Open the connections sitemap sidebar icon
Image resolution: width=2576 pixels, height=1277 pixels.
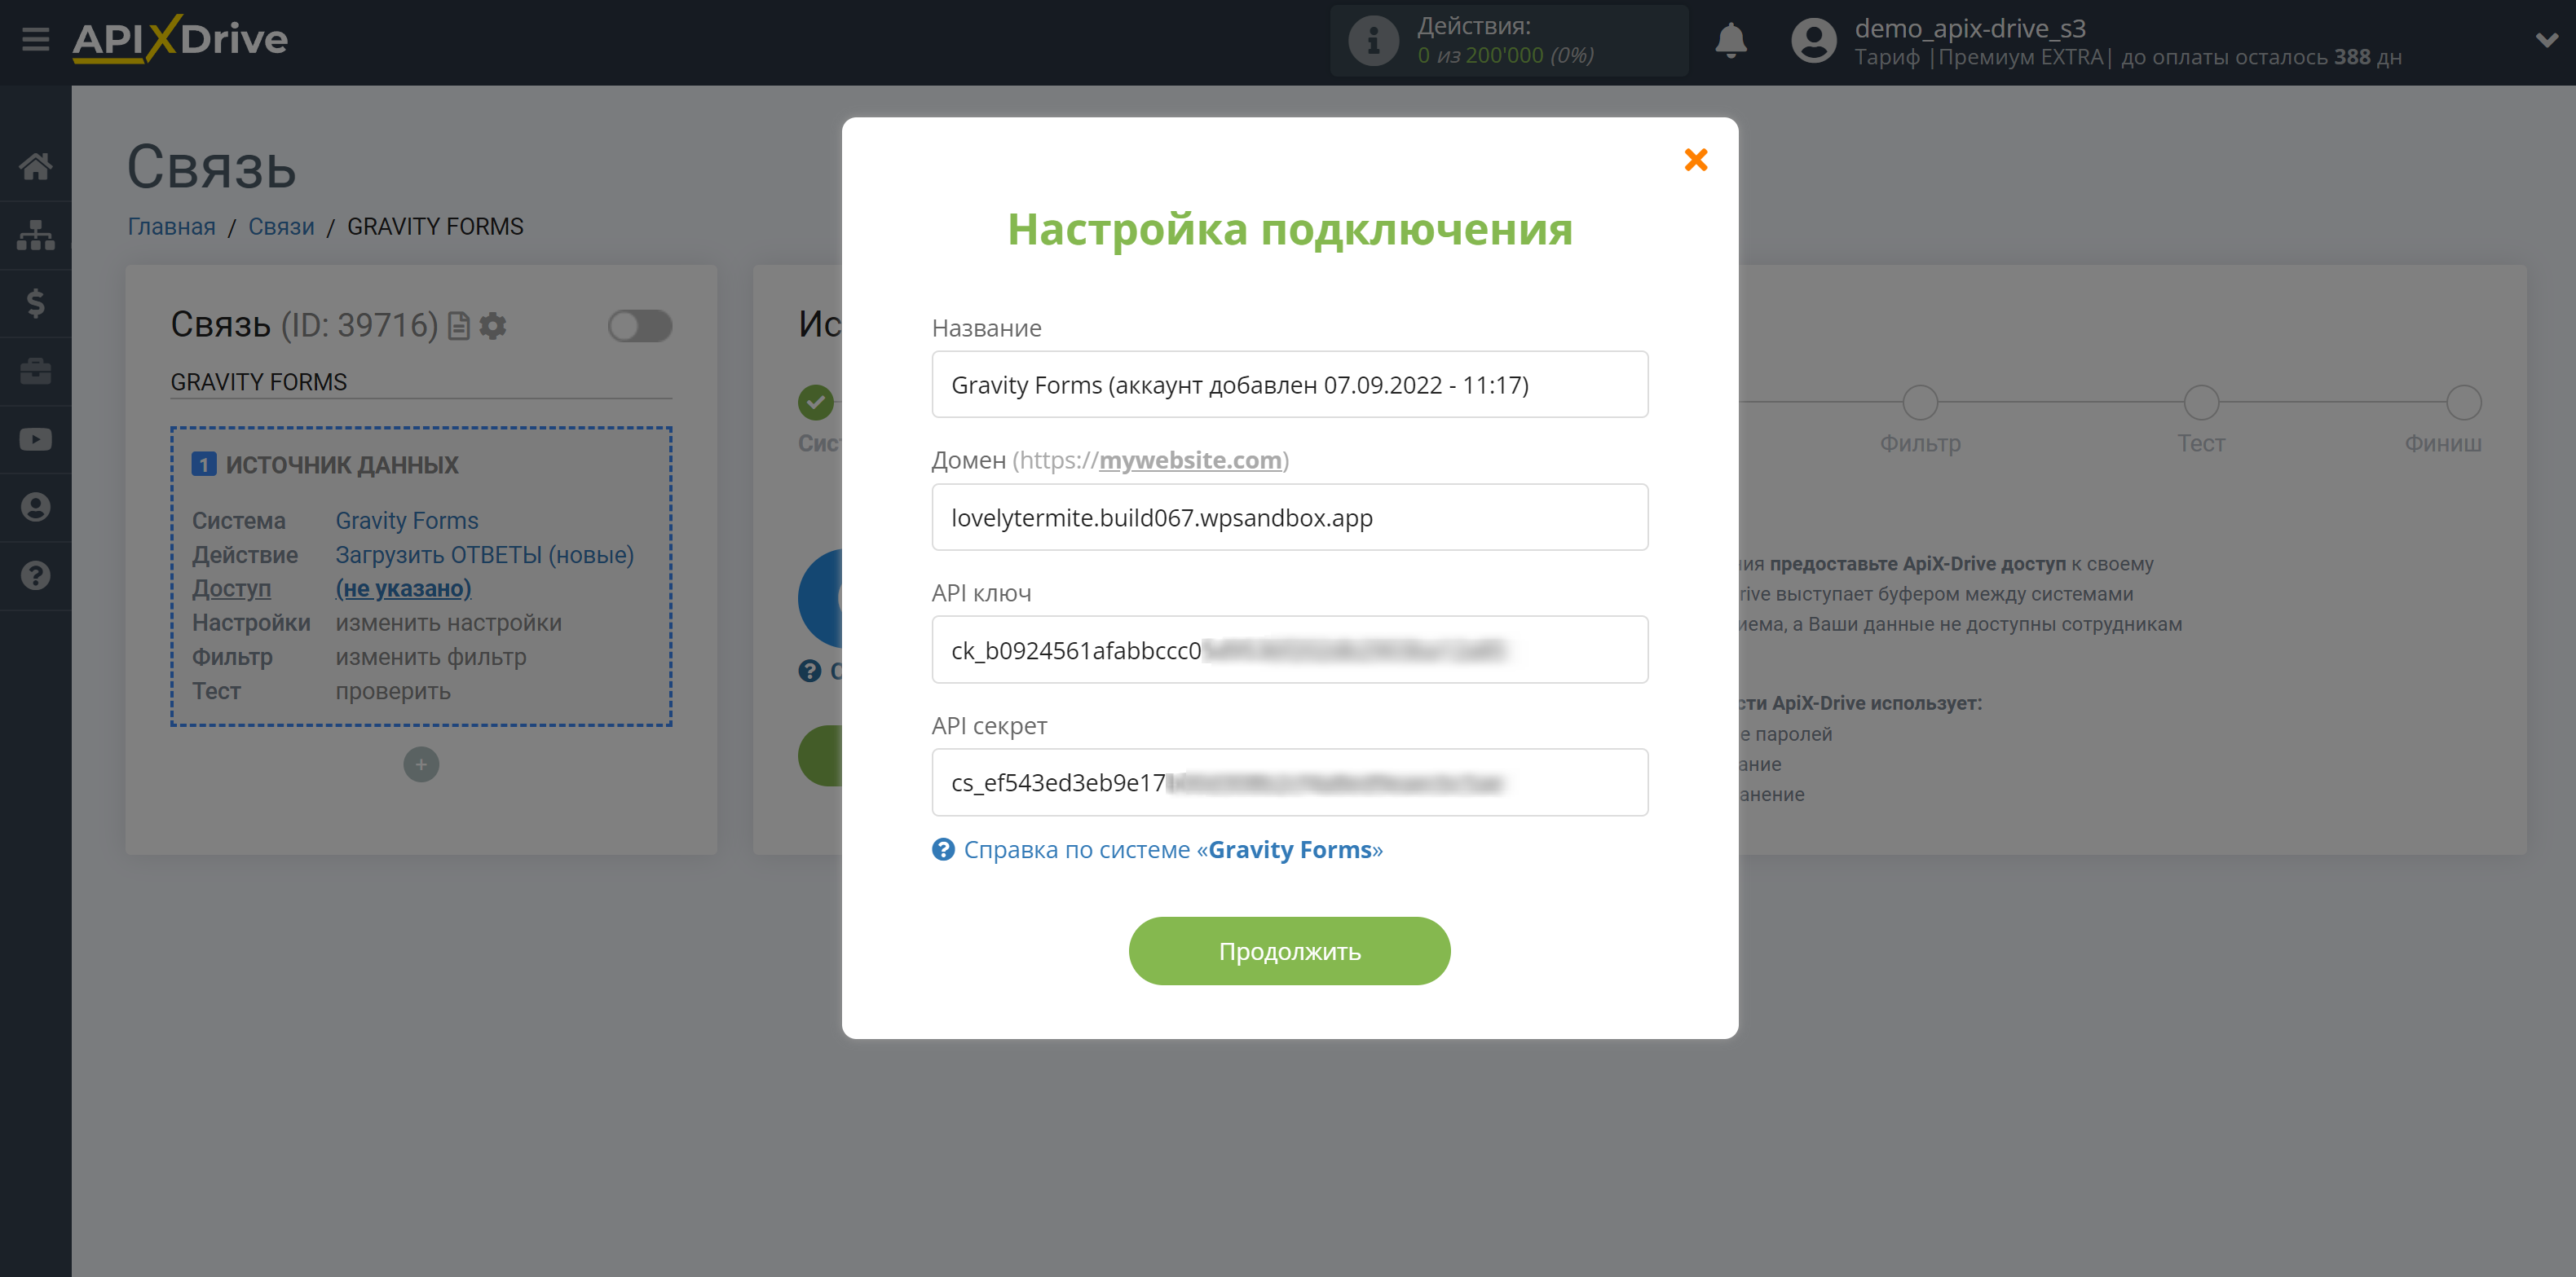36,235
